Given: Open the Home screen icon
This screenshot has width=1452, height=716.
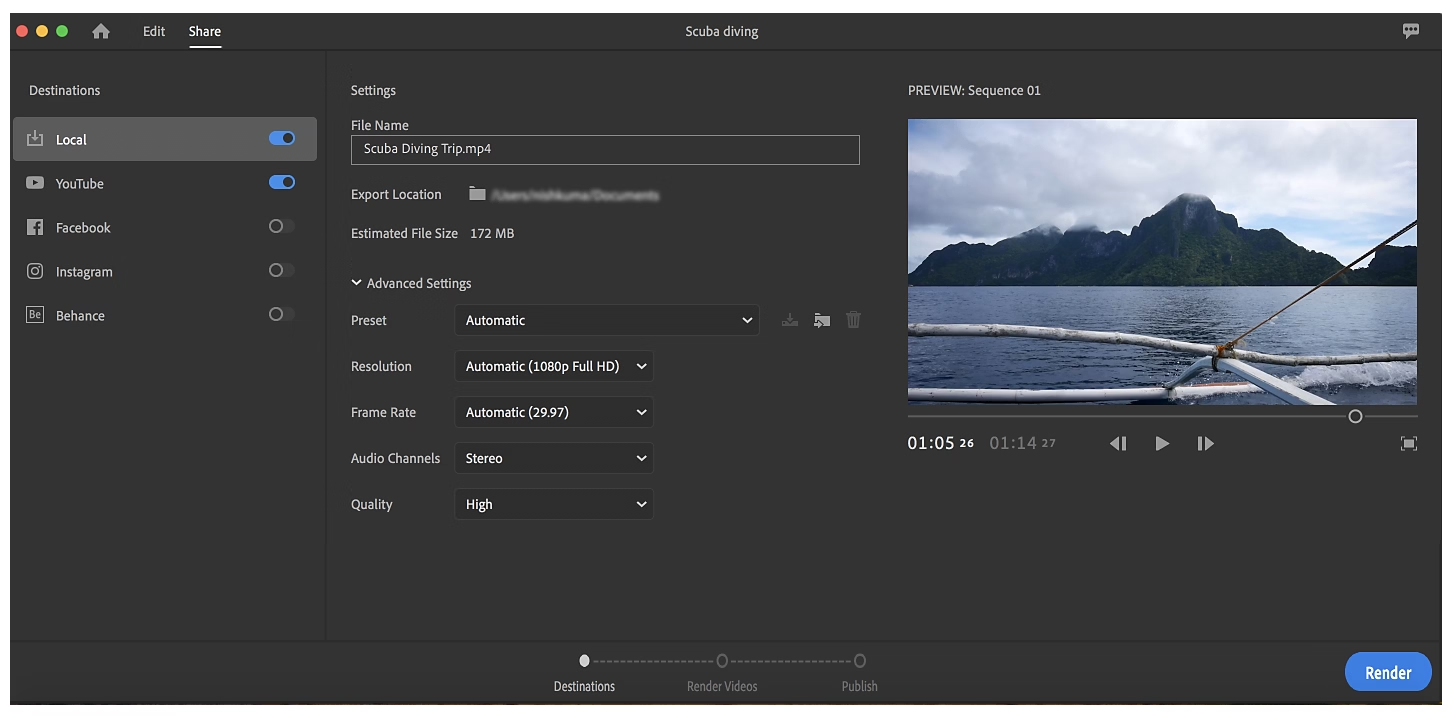Looking at the screenshot, I should [100, 31].
